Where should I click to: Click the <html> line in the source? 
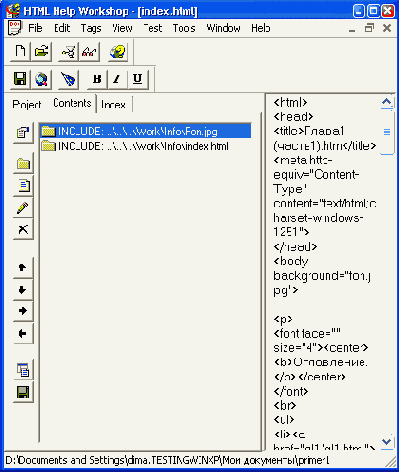290,102
